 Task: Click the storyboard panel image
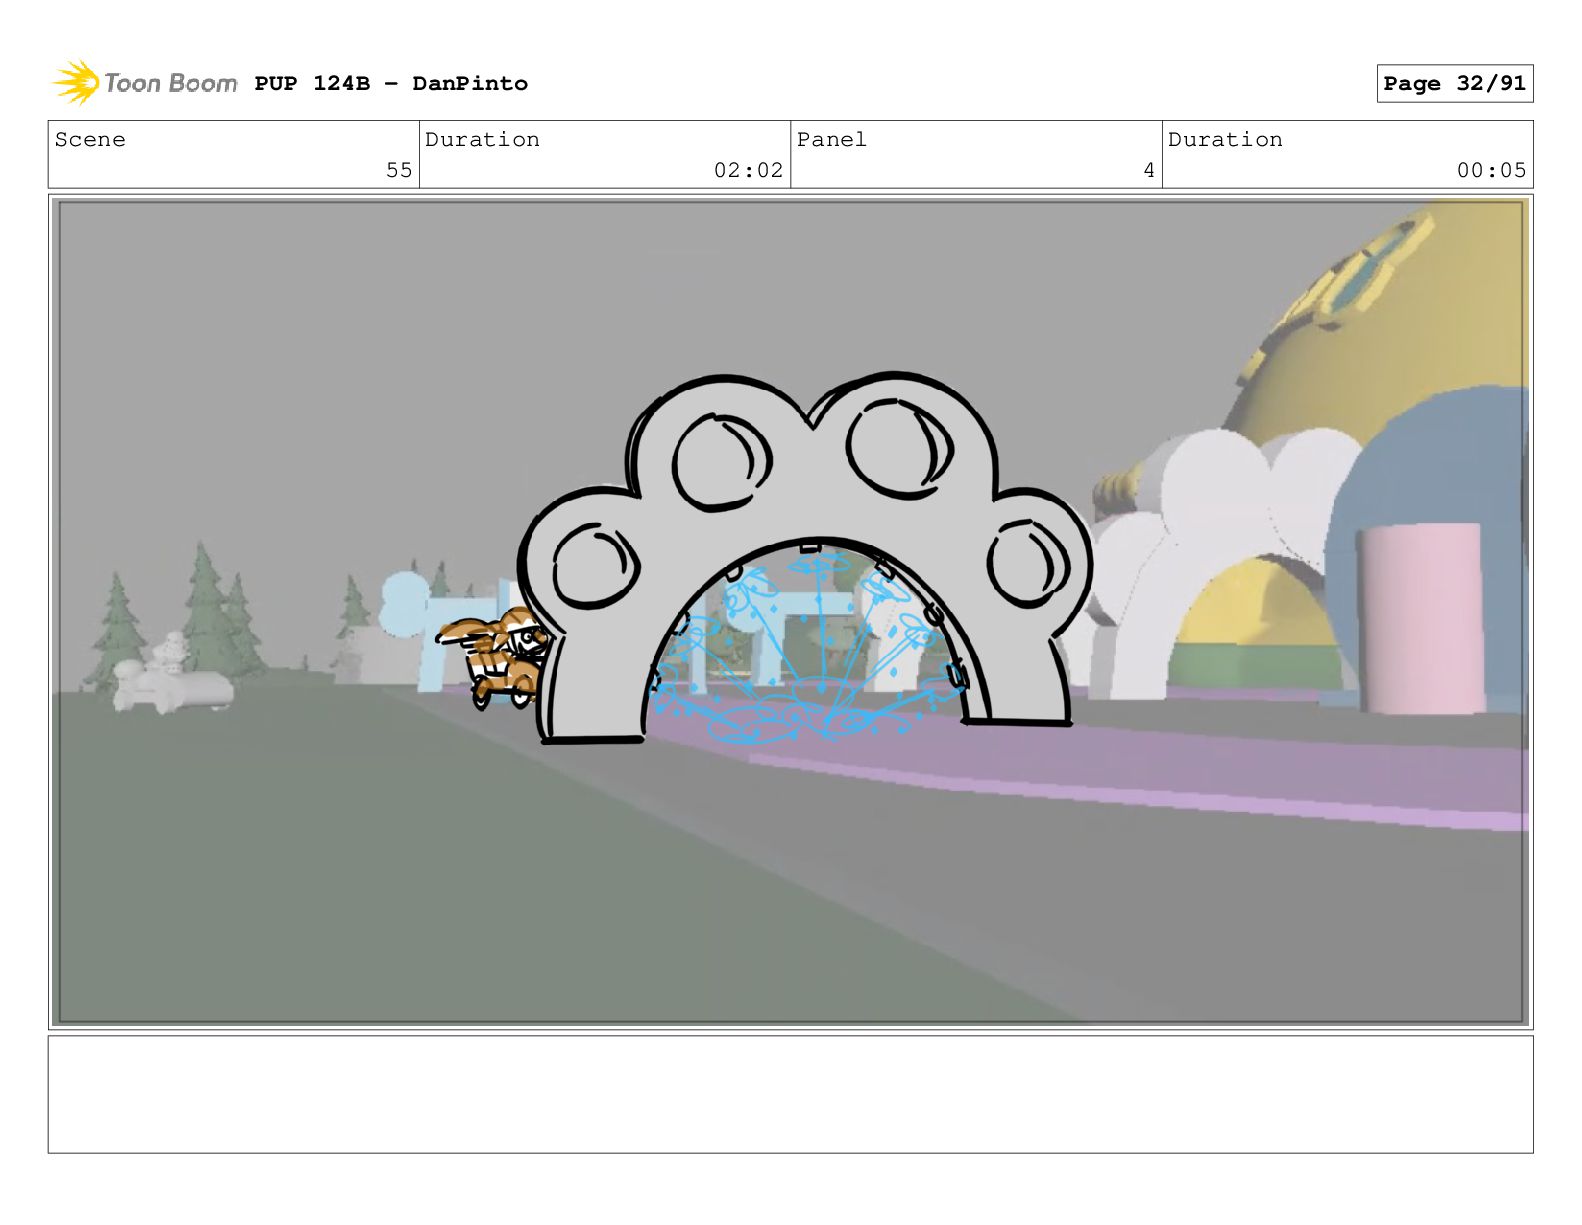[x=790, y=612]
